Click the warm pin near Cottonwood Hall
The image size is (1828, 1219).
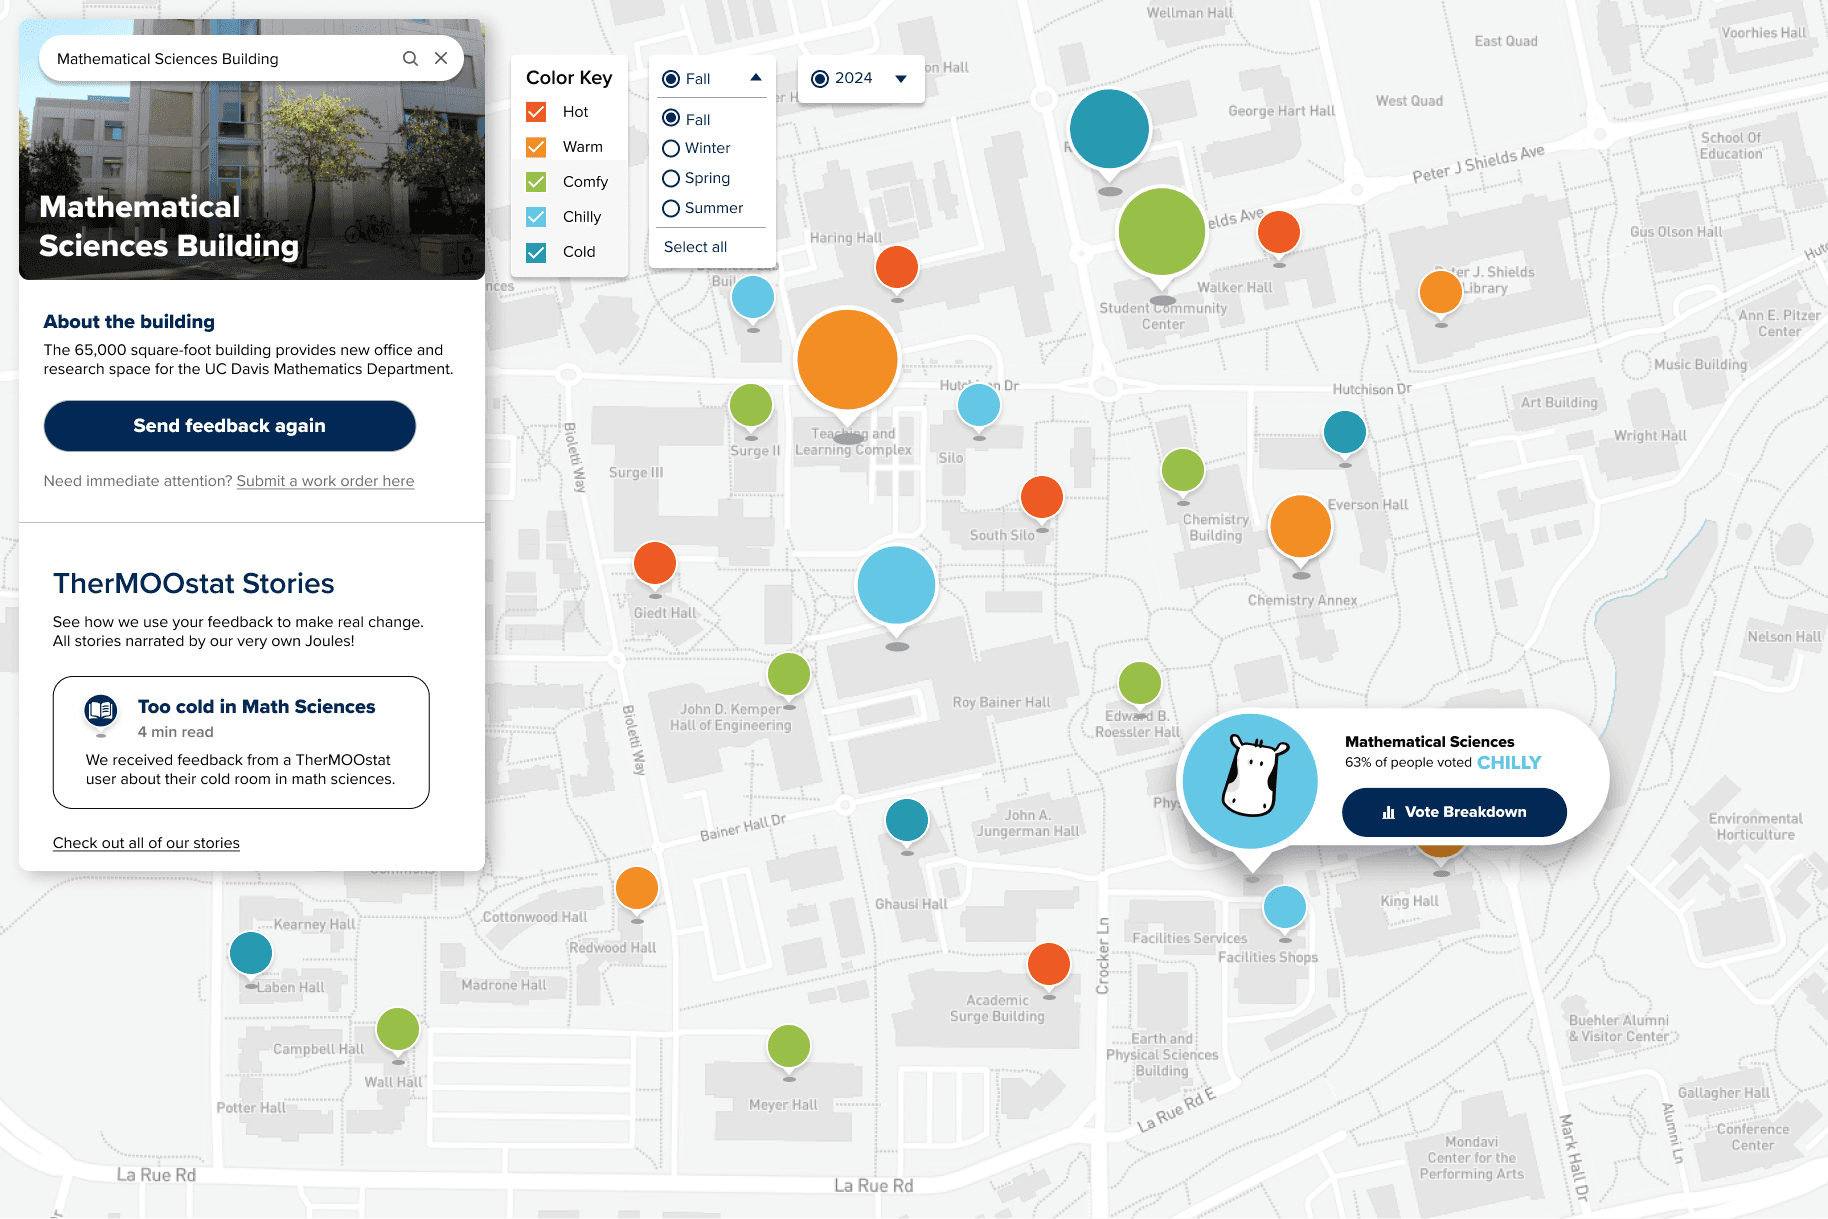[637, 887]
